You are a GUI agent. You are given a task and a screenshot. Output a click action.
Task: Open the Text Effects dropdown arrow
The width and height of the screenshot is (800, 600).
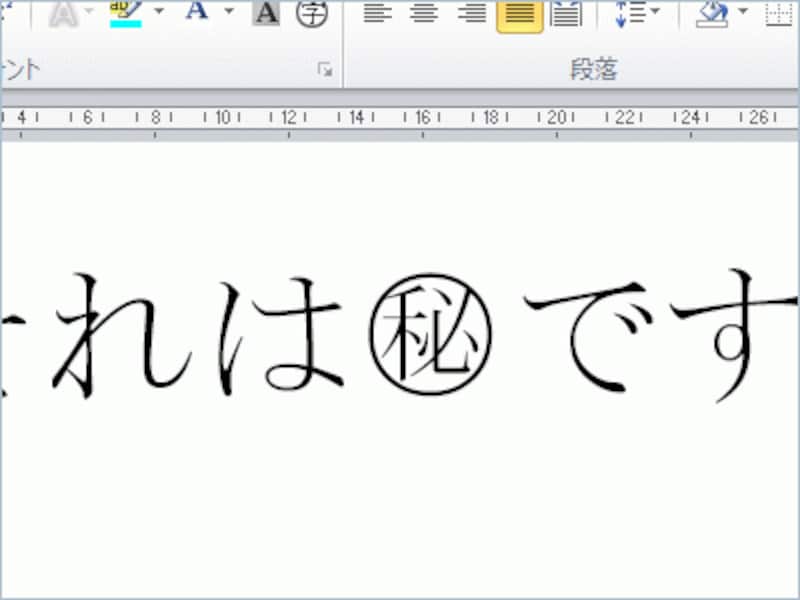coord(90,13)
